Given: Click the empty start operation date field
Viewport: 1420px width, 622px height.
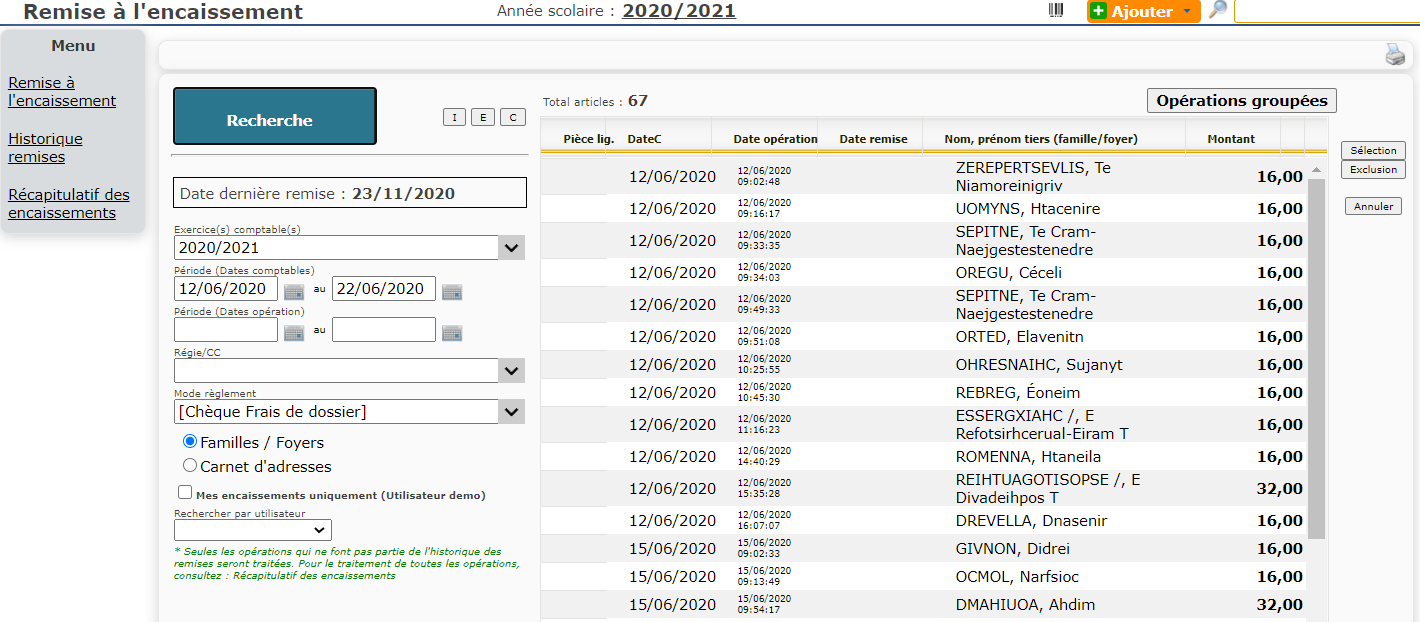Looking at the screenshot, I should coord(226,329).
